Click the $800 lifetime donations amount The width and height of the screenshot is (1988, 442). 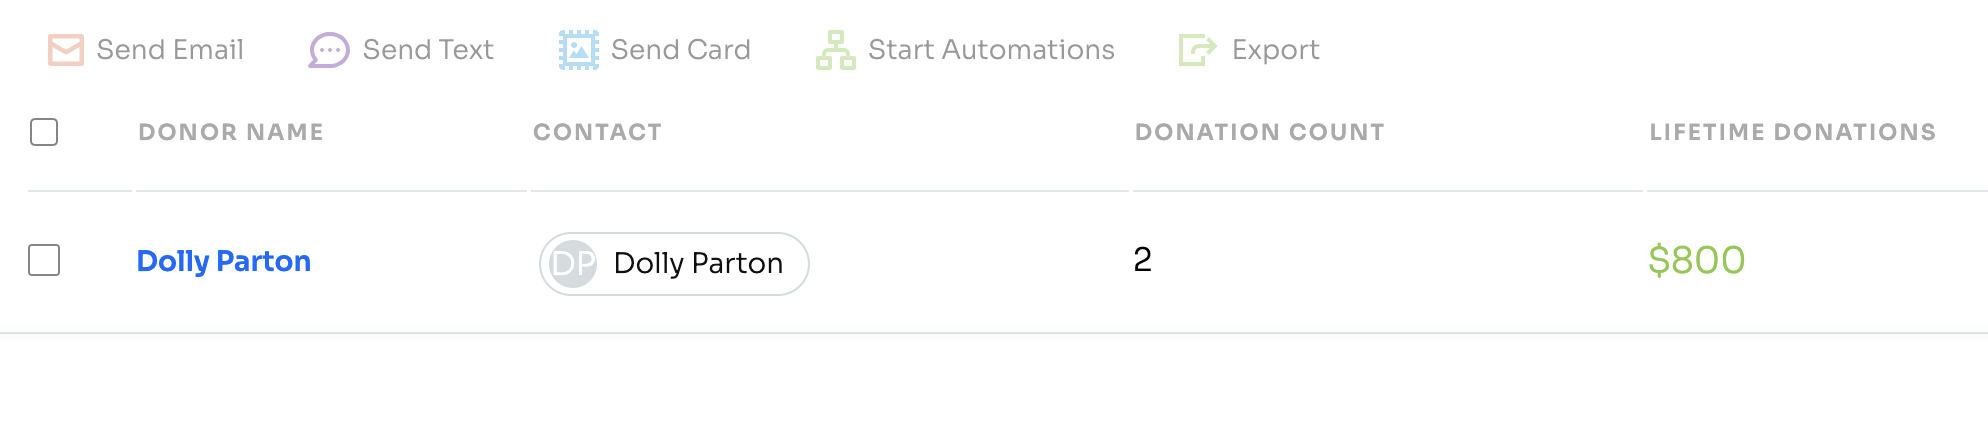point(1697,260)
